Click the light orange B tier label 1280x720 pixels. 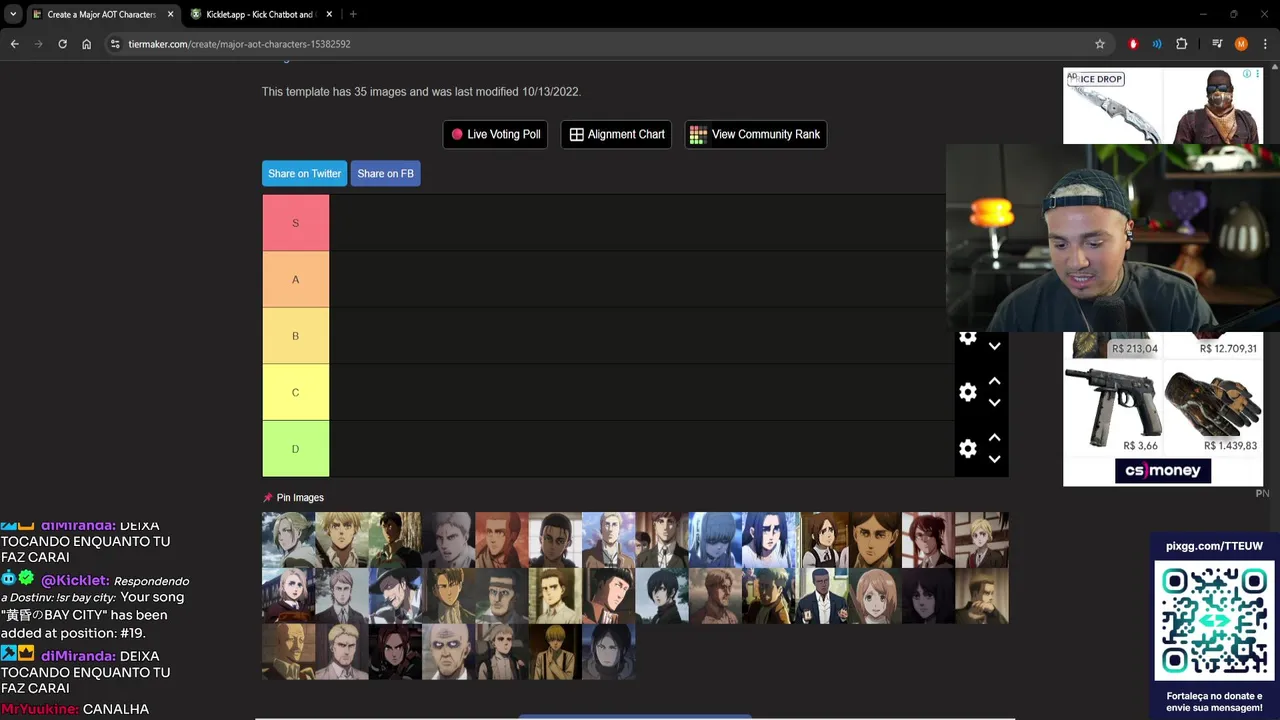pyautogui.click(x=295, y=336)
